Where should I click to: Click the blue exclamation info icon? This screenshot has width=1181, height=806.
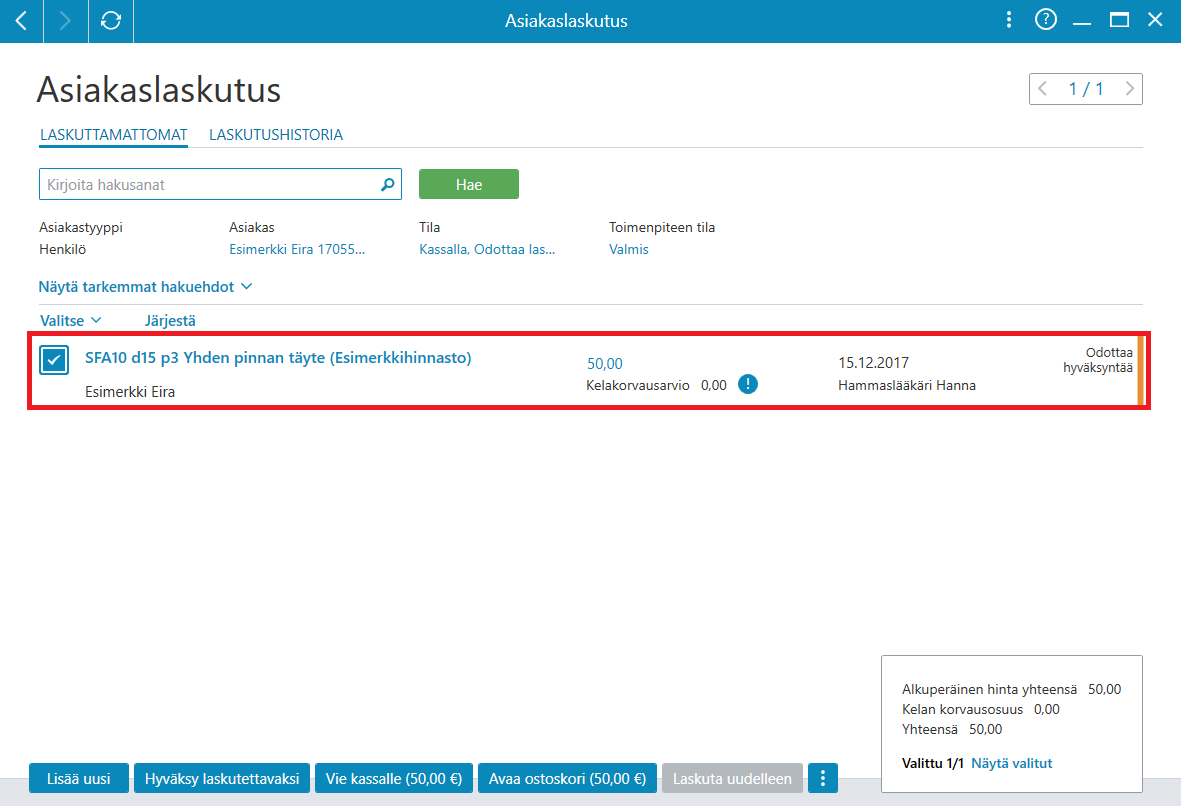pos(747,384)
